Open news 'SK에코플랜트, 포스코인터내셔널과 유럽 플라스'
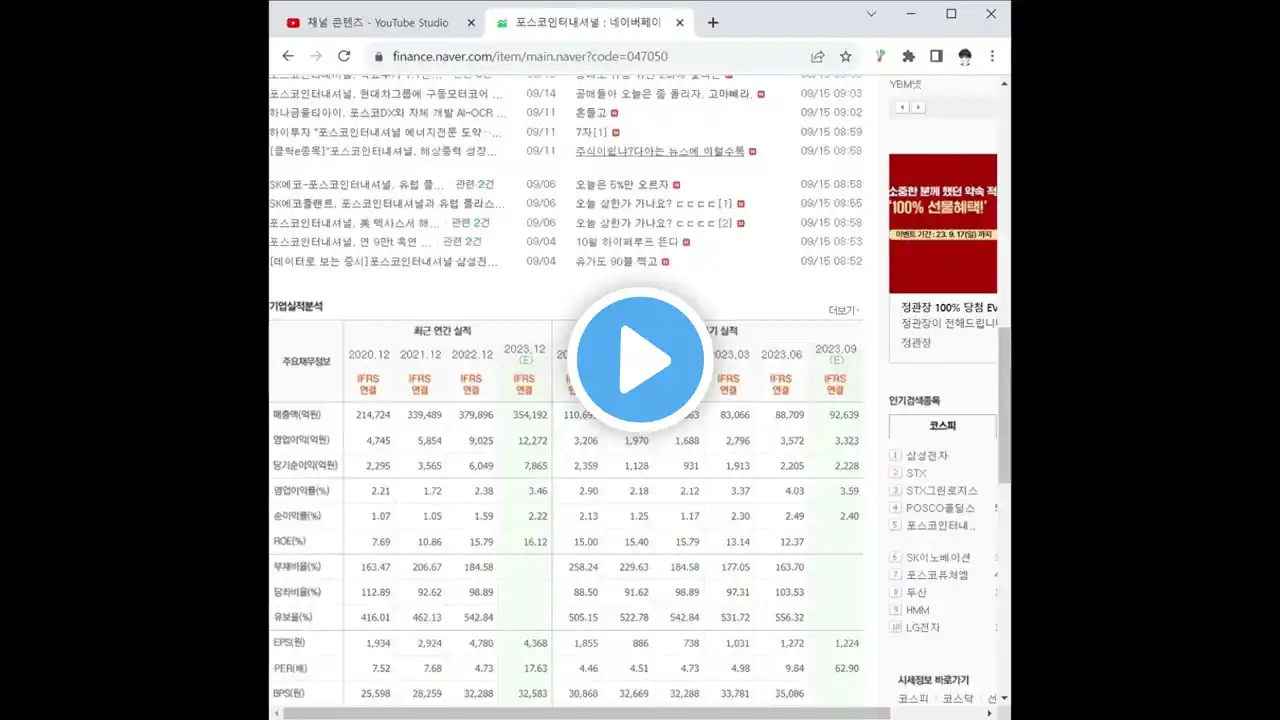This screenshot has width=1280, height=720. (x=386, y=204)
